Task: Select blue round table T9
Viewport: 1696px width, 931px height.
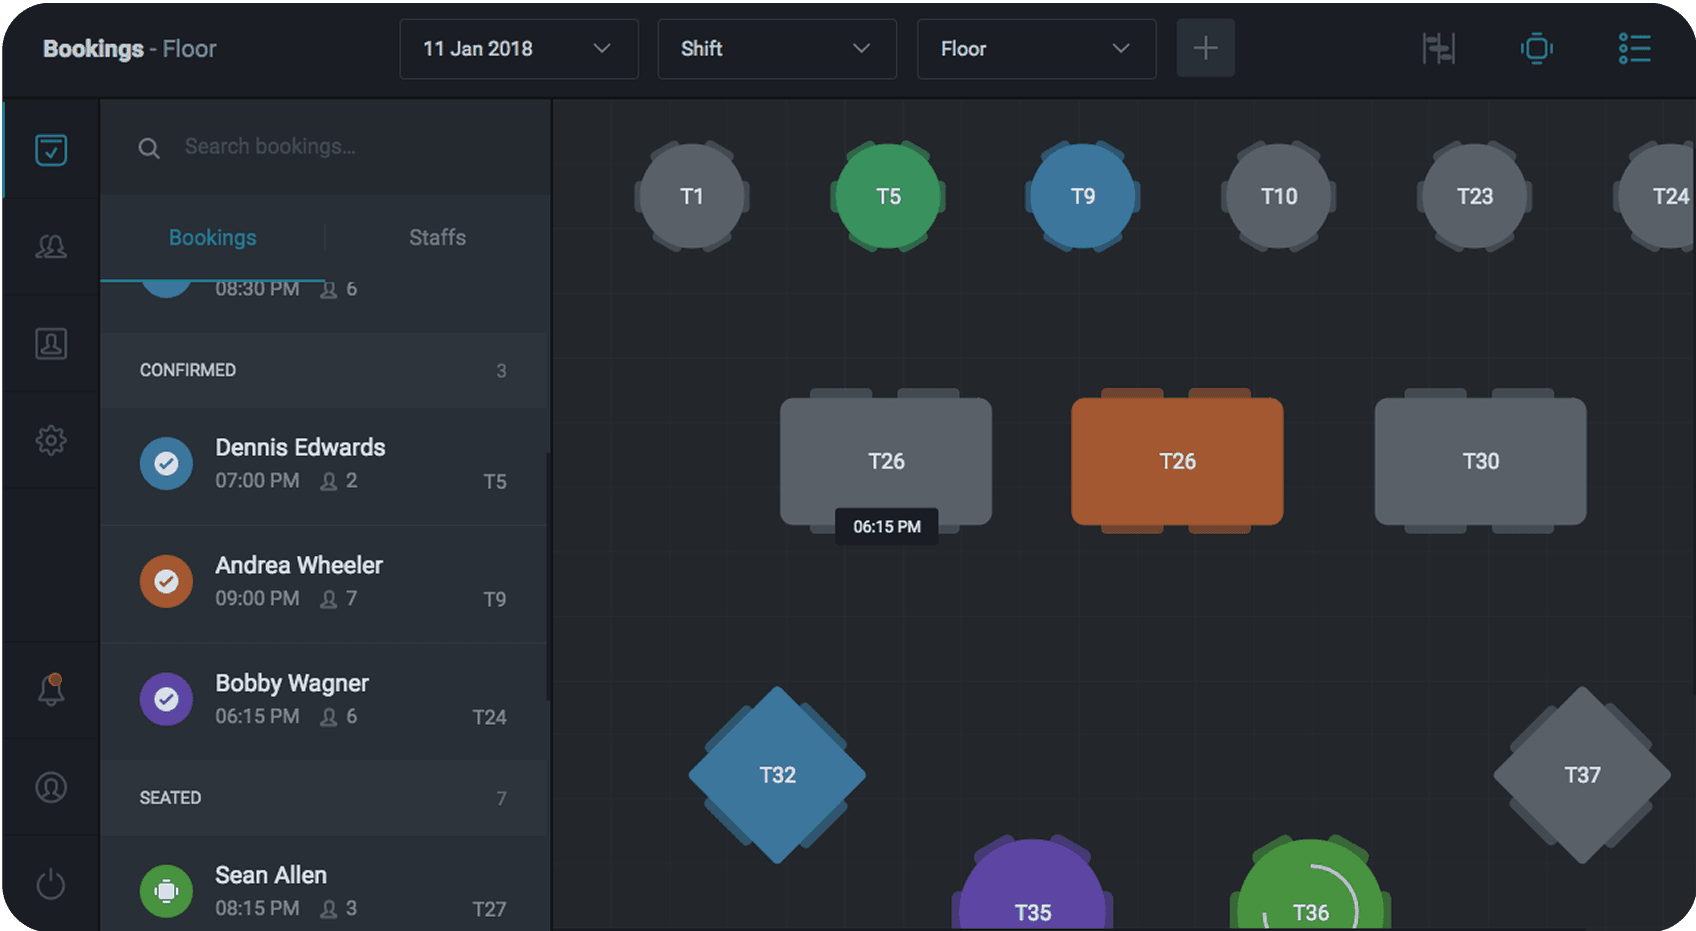Action: pos(1083,196)
